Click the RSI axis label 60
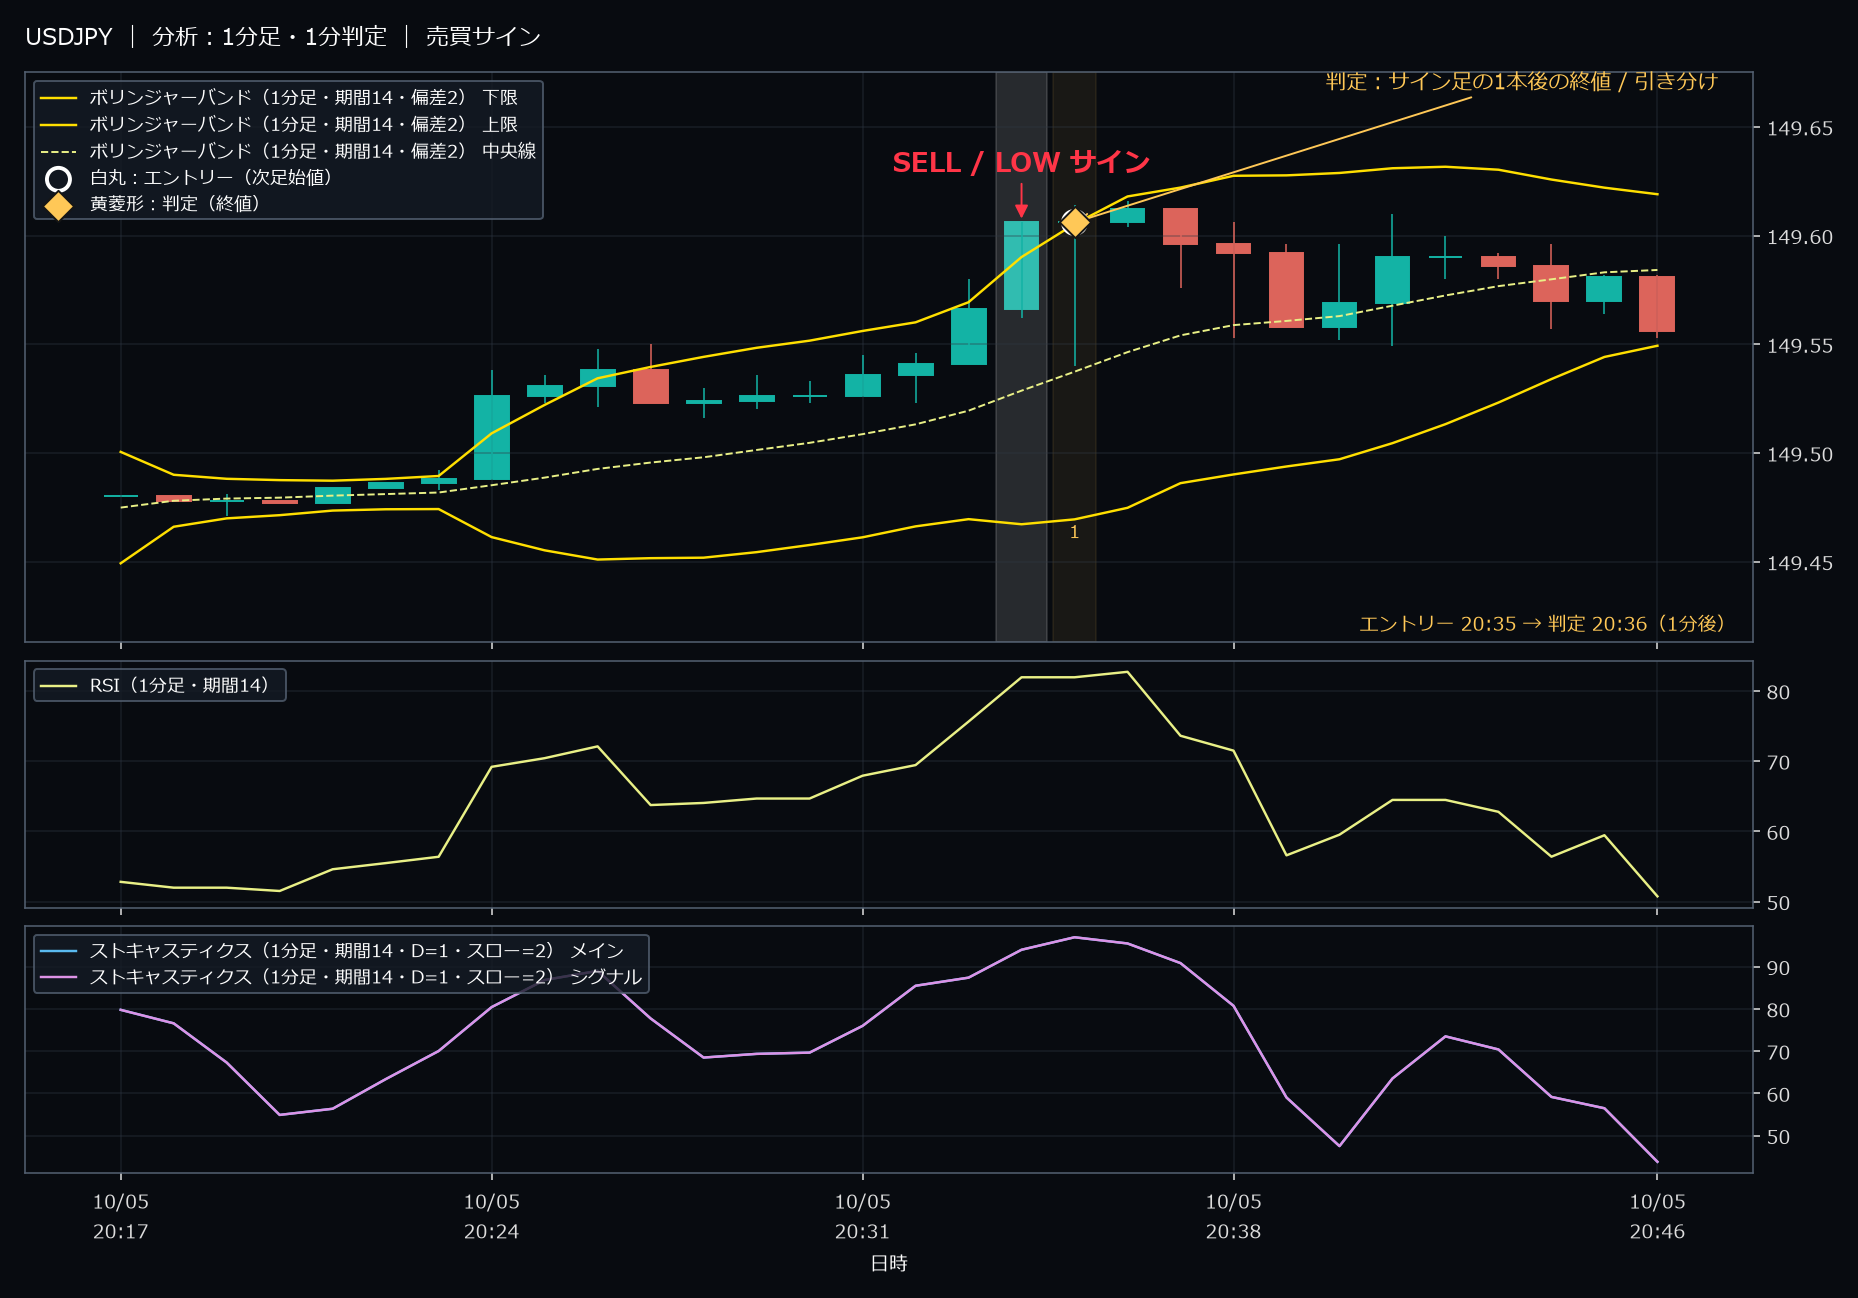The image size is (1858, 1298). point(1778,832)
